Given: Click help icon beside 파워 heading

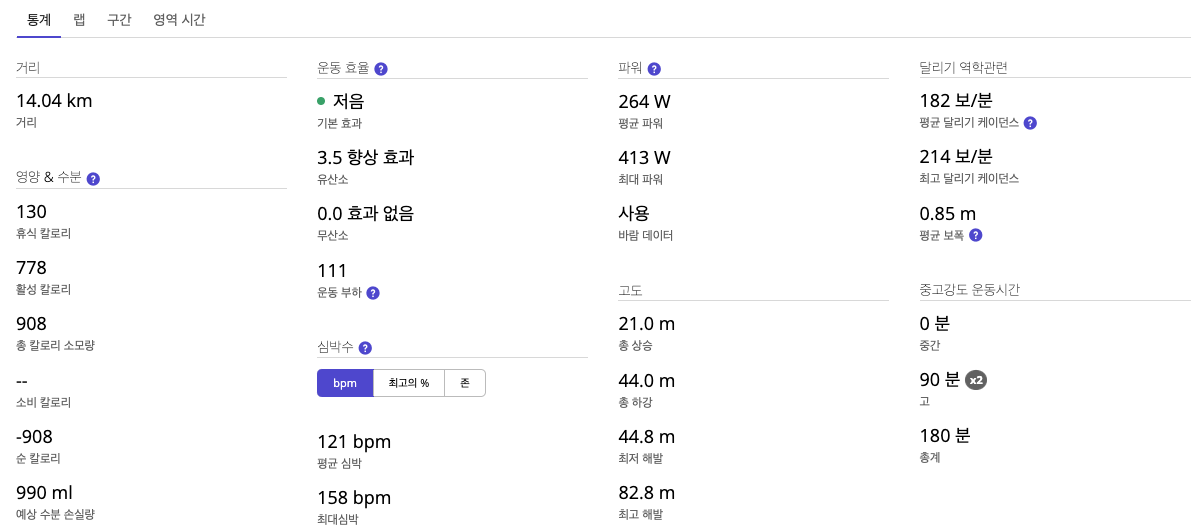Looking at the screenshot, I should pyautogui.click(x=654, y=69).
